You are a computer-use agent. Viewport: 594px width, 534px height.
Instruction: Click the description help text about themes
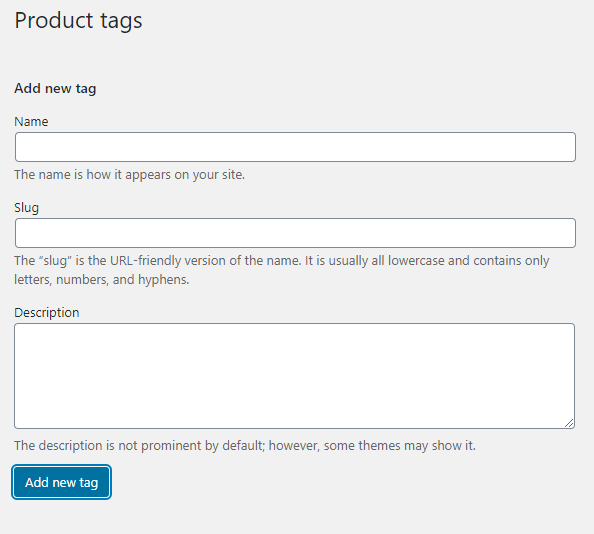coord(245,445)
